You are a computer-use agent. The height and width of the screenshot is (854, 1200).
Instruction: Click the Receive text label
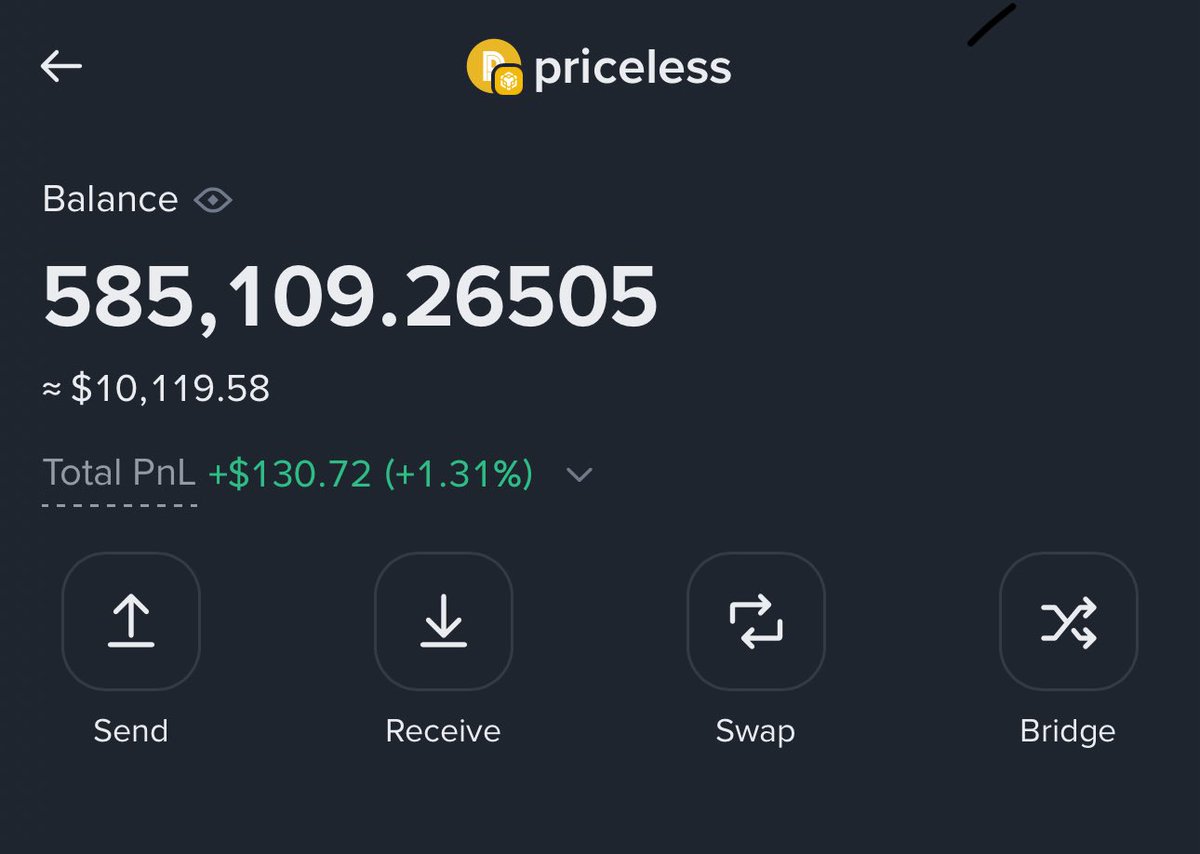click(x=443, y=731)
